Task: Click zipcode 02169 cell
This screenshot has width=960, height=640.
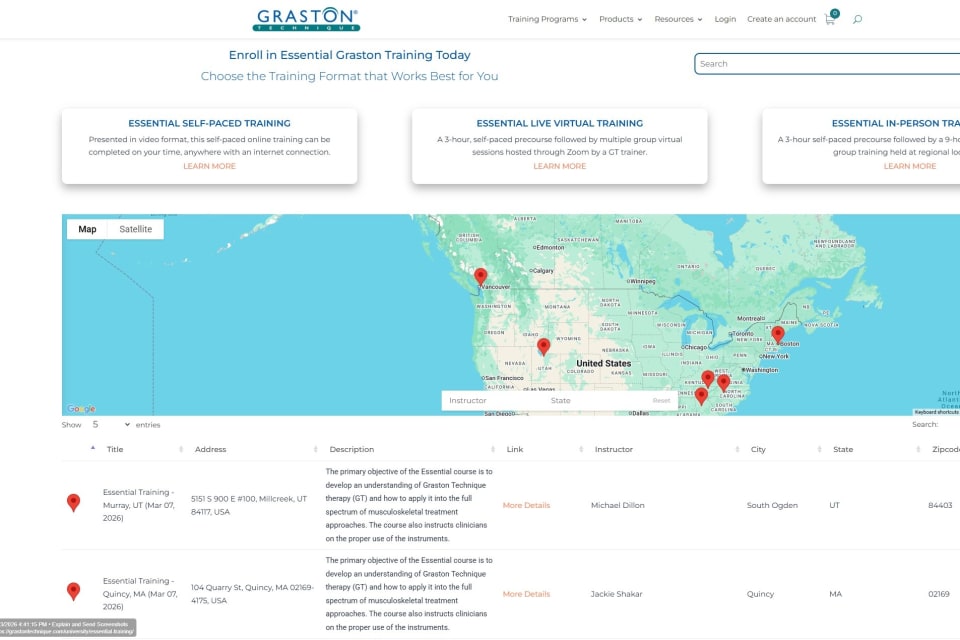Action: coord(939,594)
